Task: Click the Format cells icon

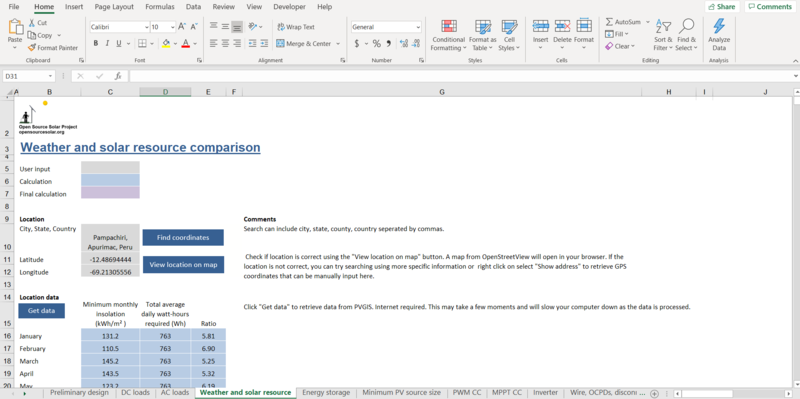Action: (x=584, y=27)
